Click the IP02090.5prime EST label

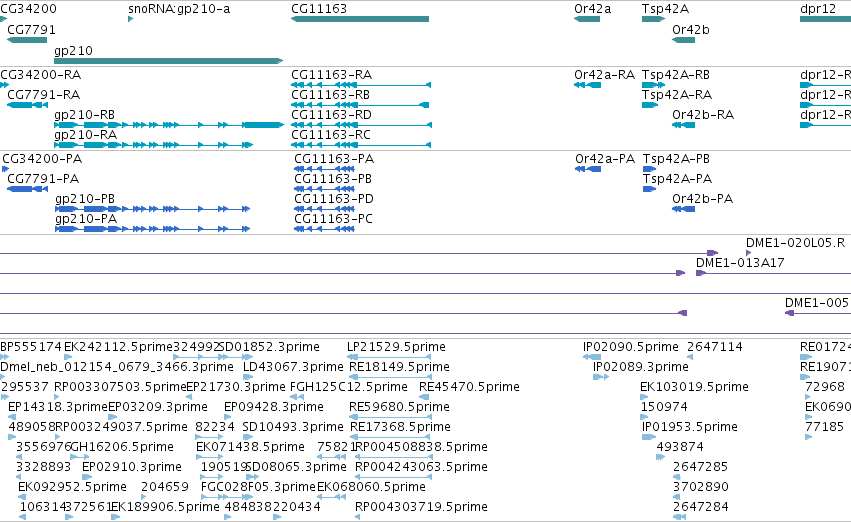(631, 347)
